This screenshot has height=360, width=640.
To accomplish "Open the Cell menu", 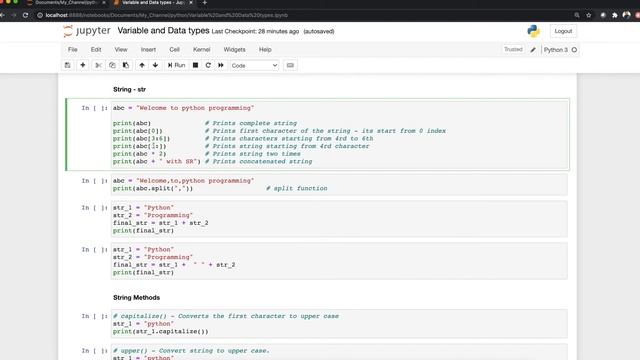I will [x=174, y=49].
